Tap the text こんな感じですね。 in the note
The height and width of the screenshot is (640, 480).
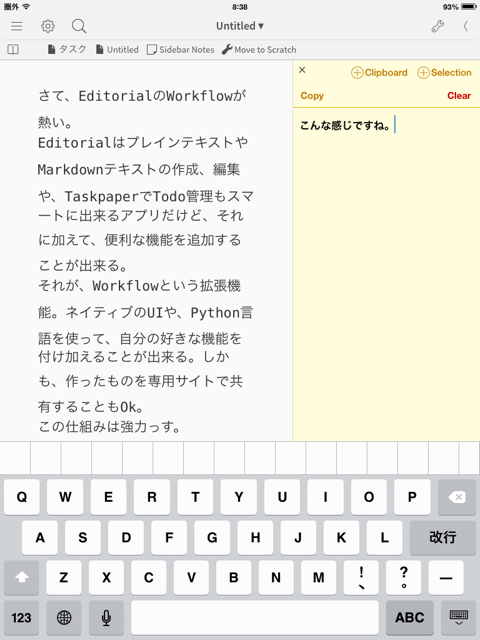coord(345,125)
